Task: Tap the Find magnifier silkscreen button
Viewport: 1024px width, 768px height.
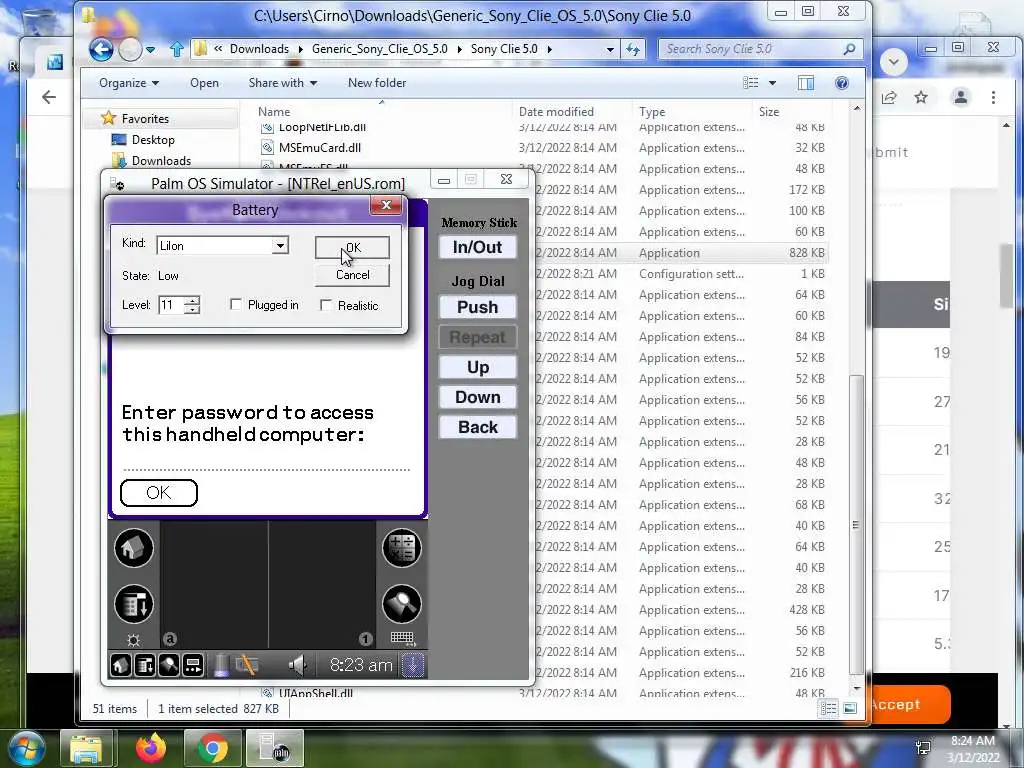Action: coord(401,604)
